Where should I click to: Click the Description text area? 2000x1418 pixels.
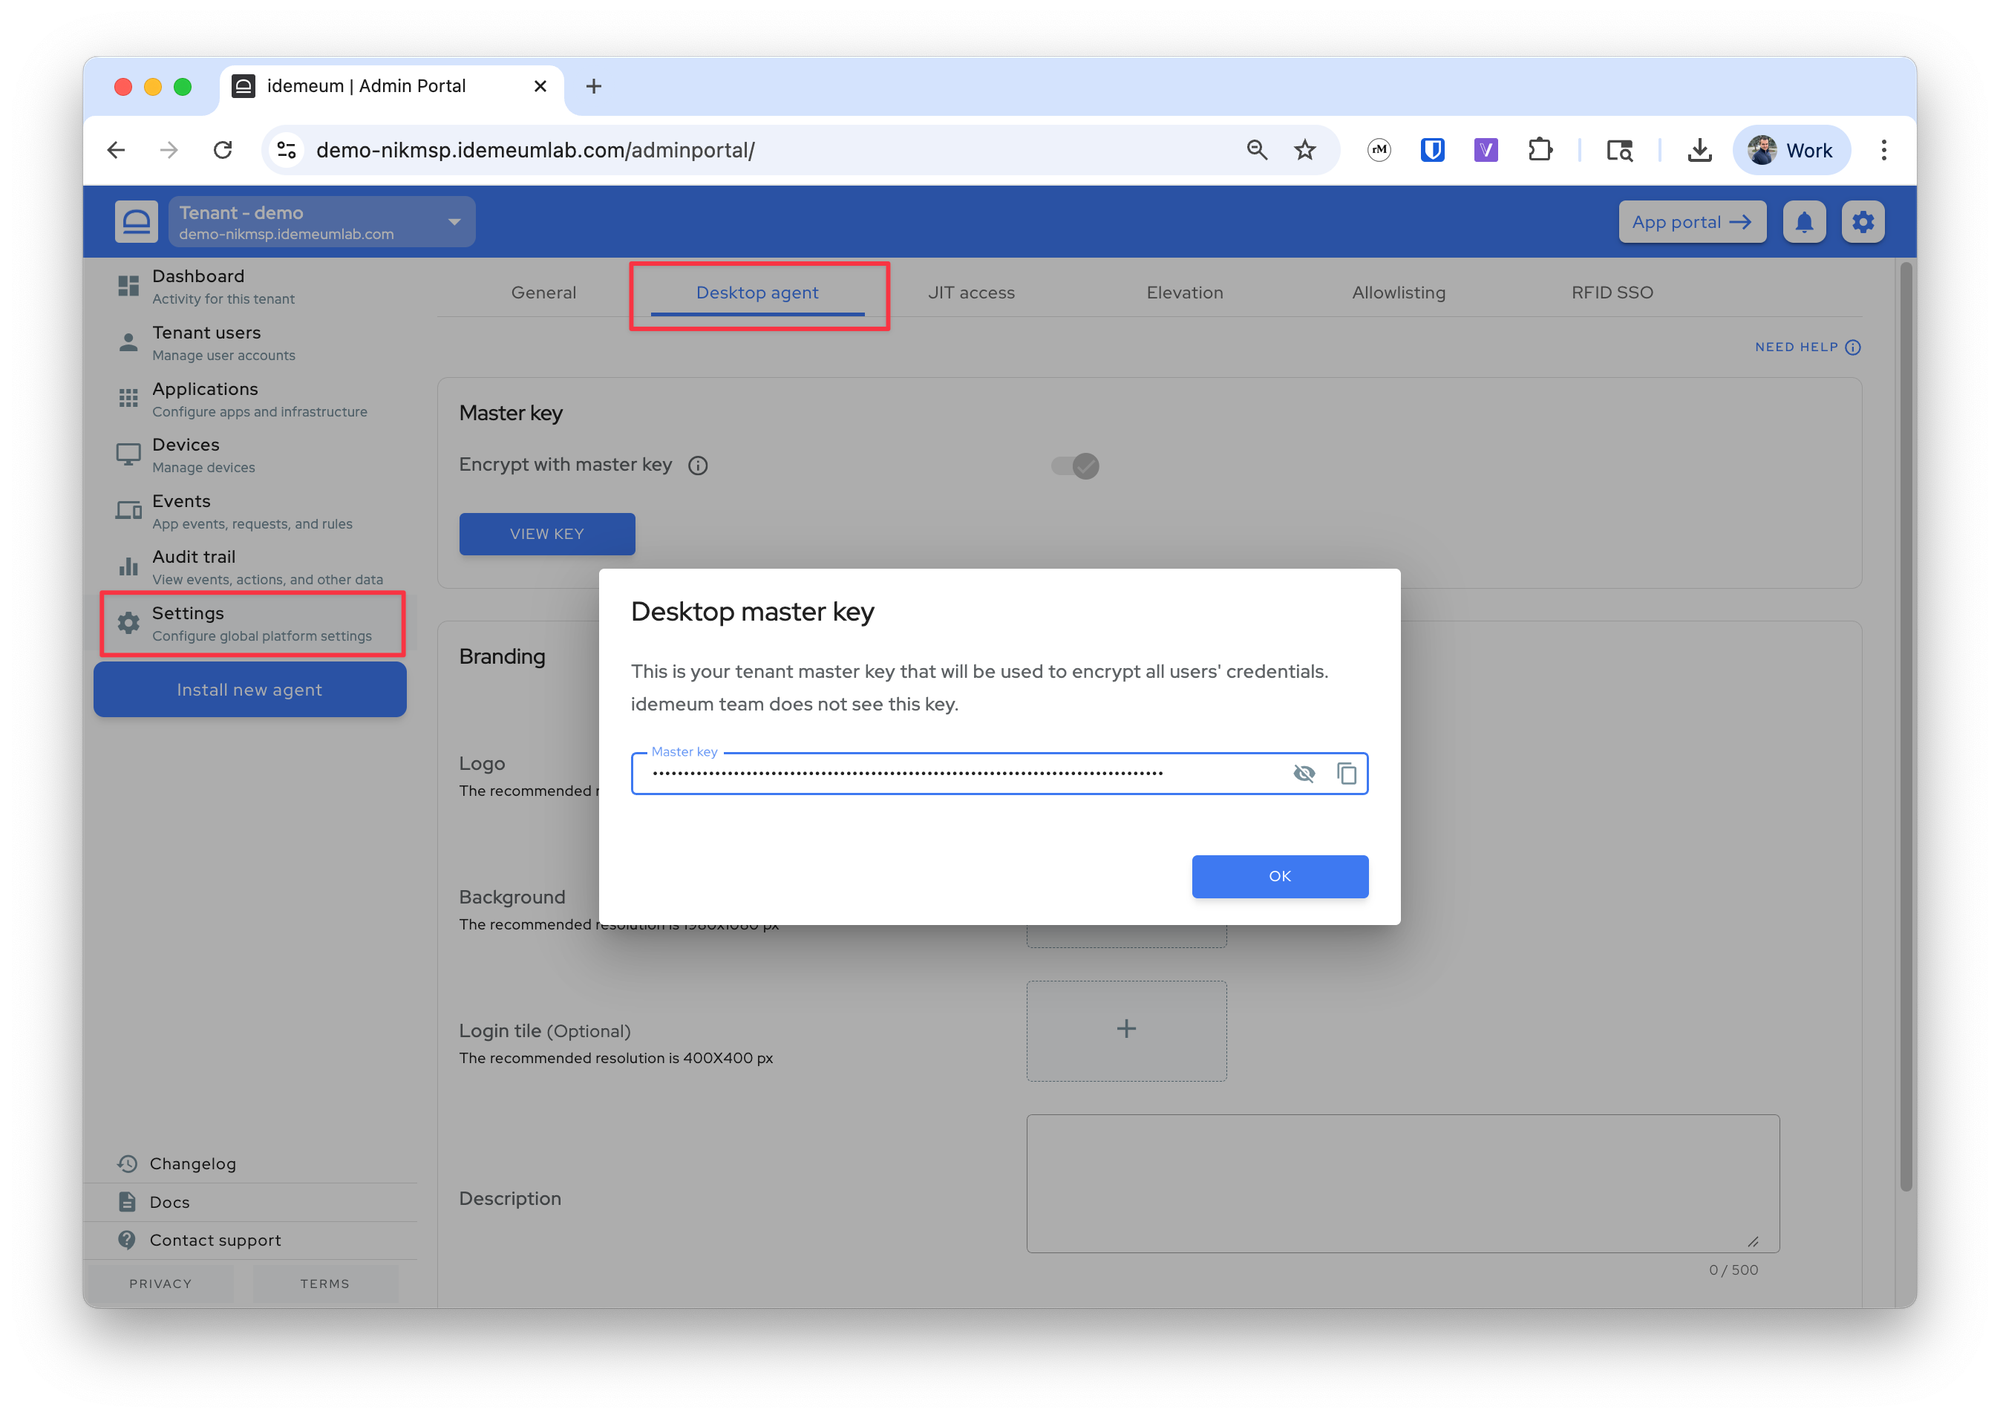point(1402,1184)
